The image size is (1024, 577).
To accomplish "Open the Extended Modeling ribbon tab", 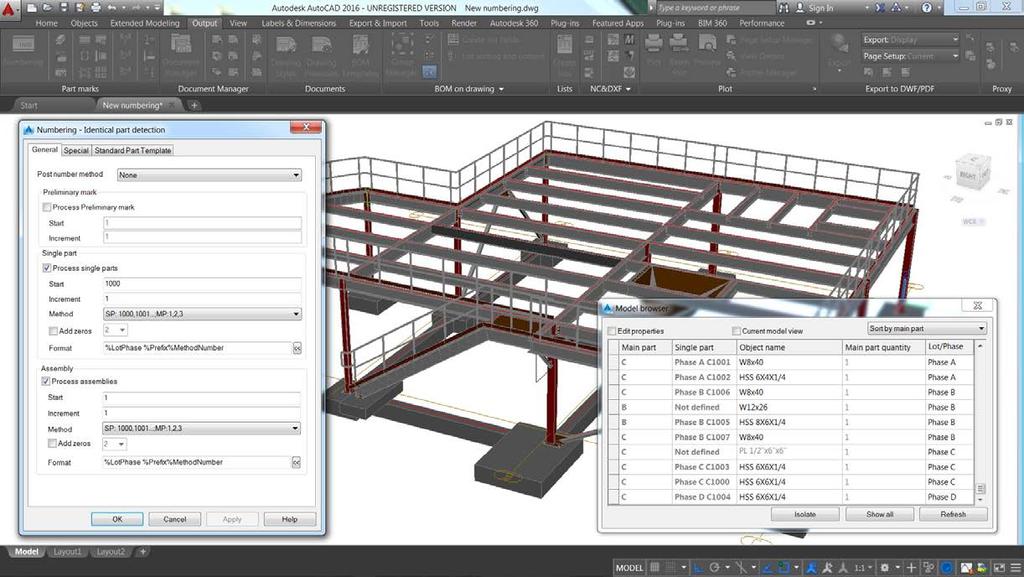I will [144, 23].
